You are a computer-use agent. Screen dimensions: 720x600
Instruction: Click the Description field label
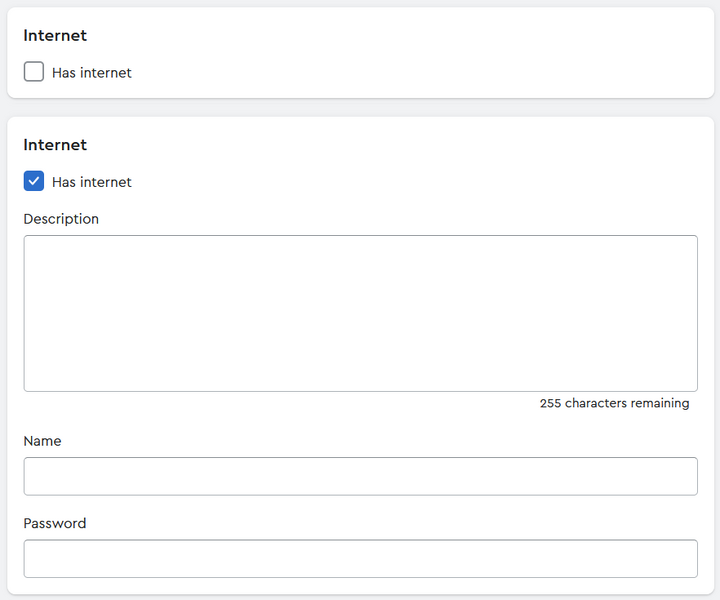click(x=61, y=219)
